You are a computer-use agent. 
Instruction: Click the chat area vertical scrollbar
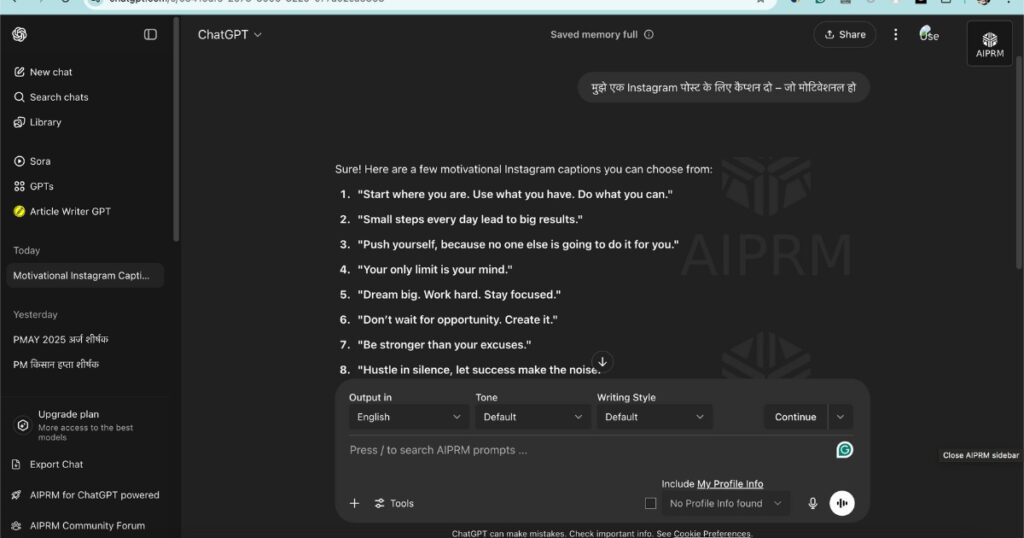pyautogui.click(x=1019, y=163)
